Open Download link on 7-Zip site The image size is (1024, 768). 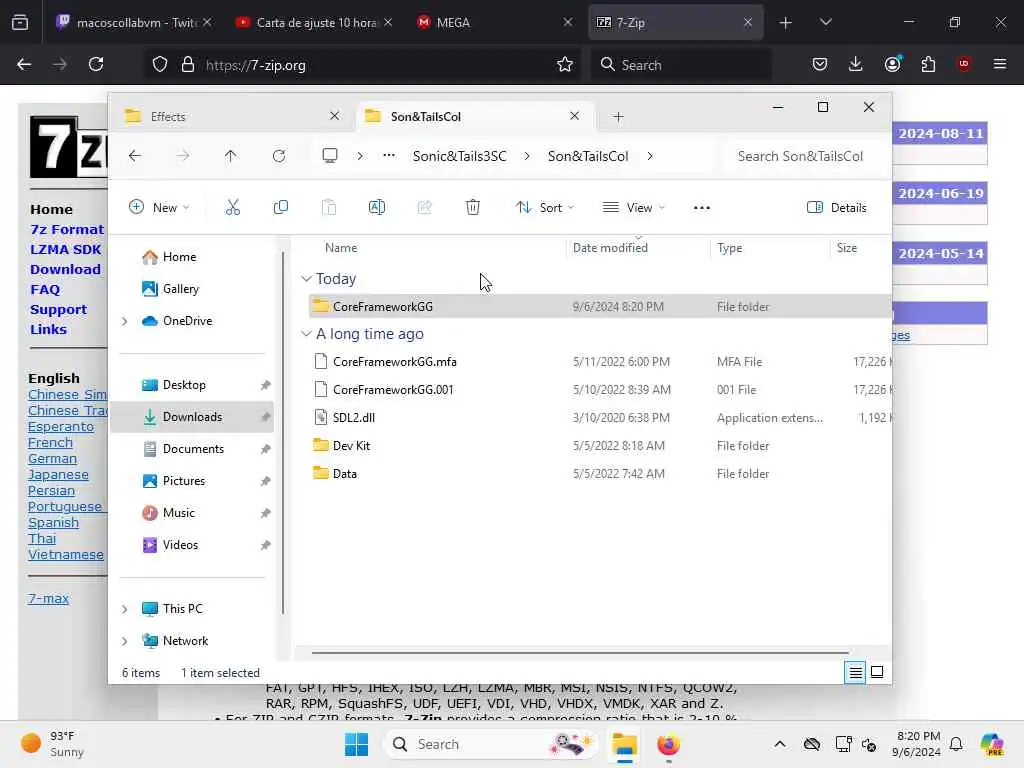[65, 270]
